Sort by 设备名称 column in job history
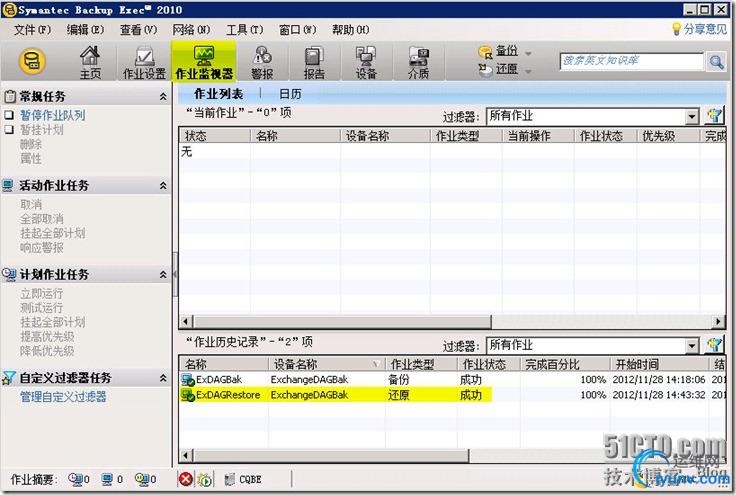Screen dimensions: 736x495 tap(327, 364)
